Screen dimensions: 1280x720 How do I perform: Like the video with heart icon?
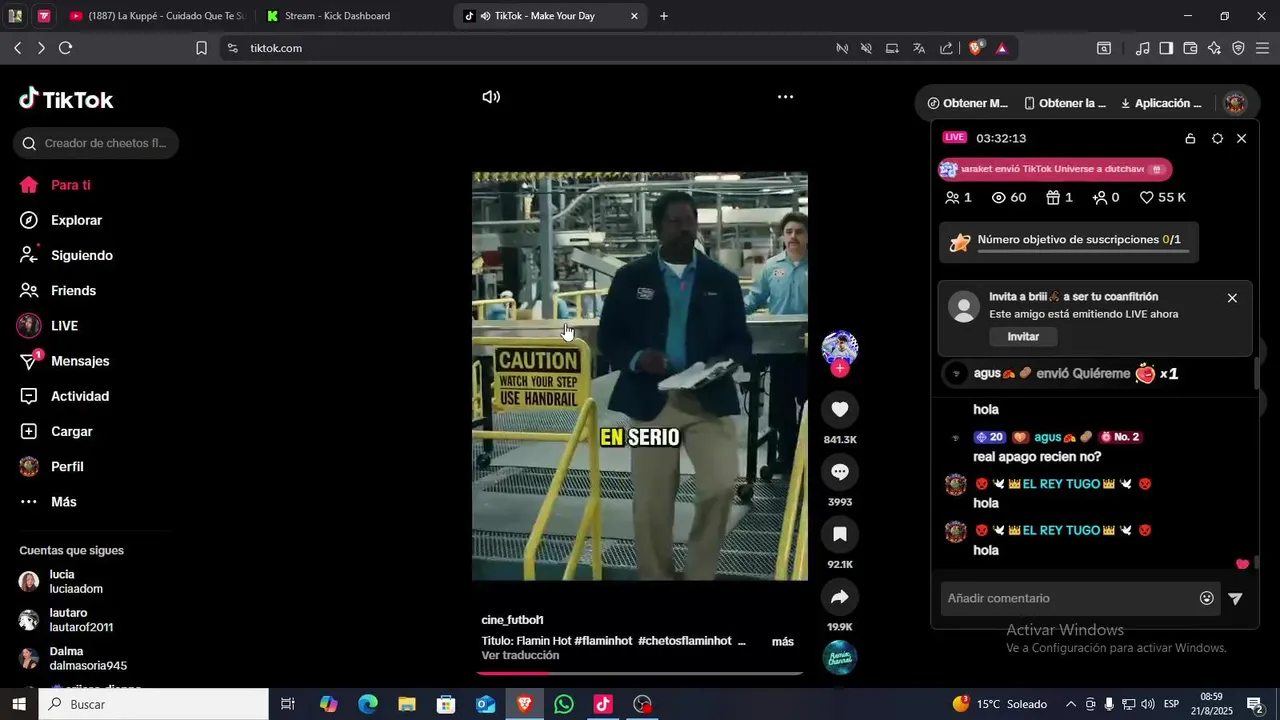pos(840,409)
